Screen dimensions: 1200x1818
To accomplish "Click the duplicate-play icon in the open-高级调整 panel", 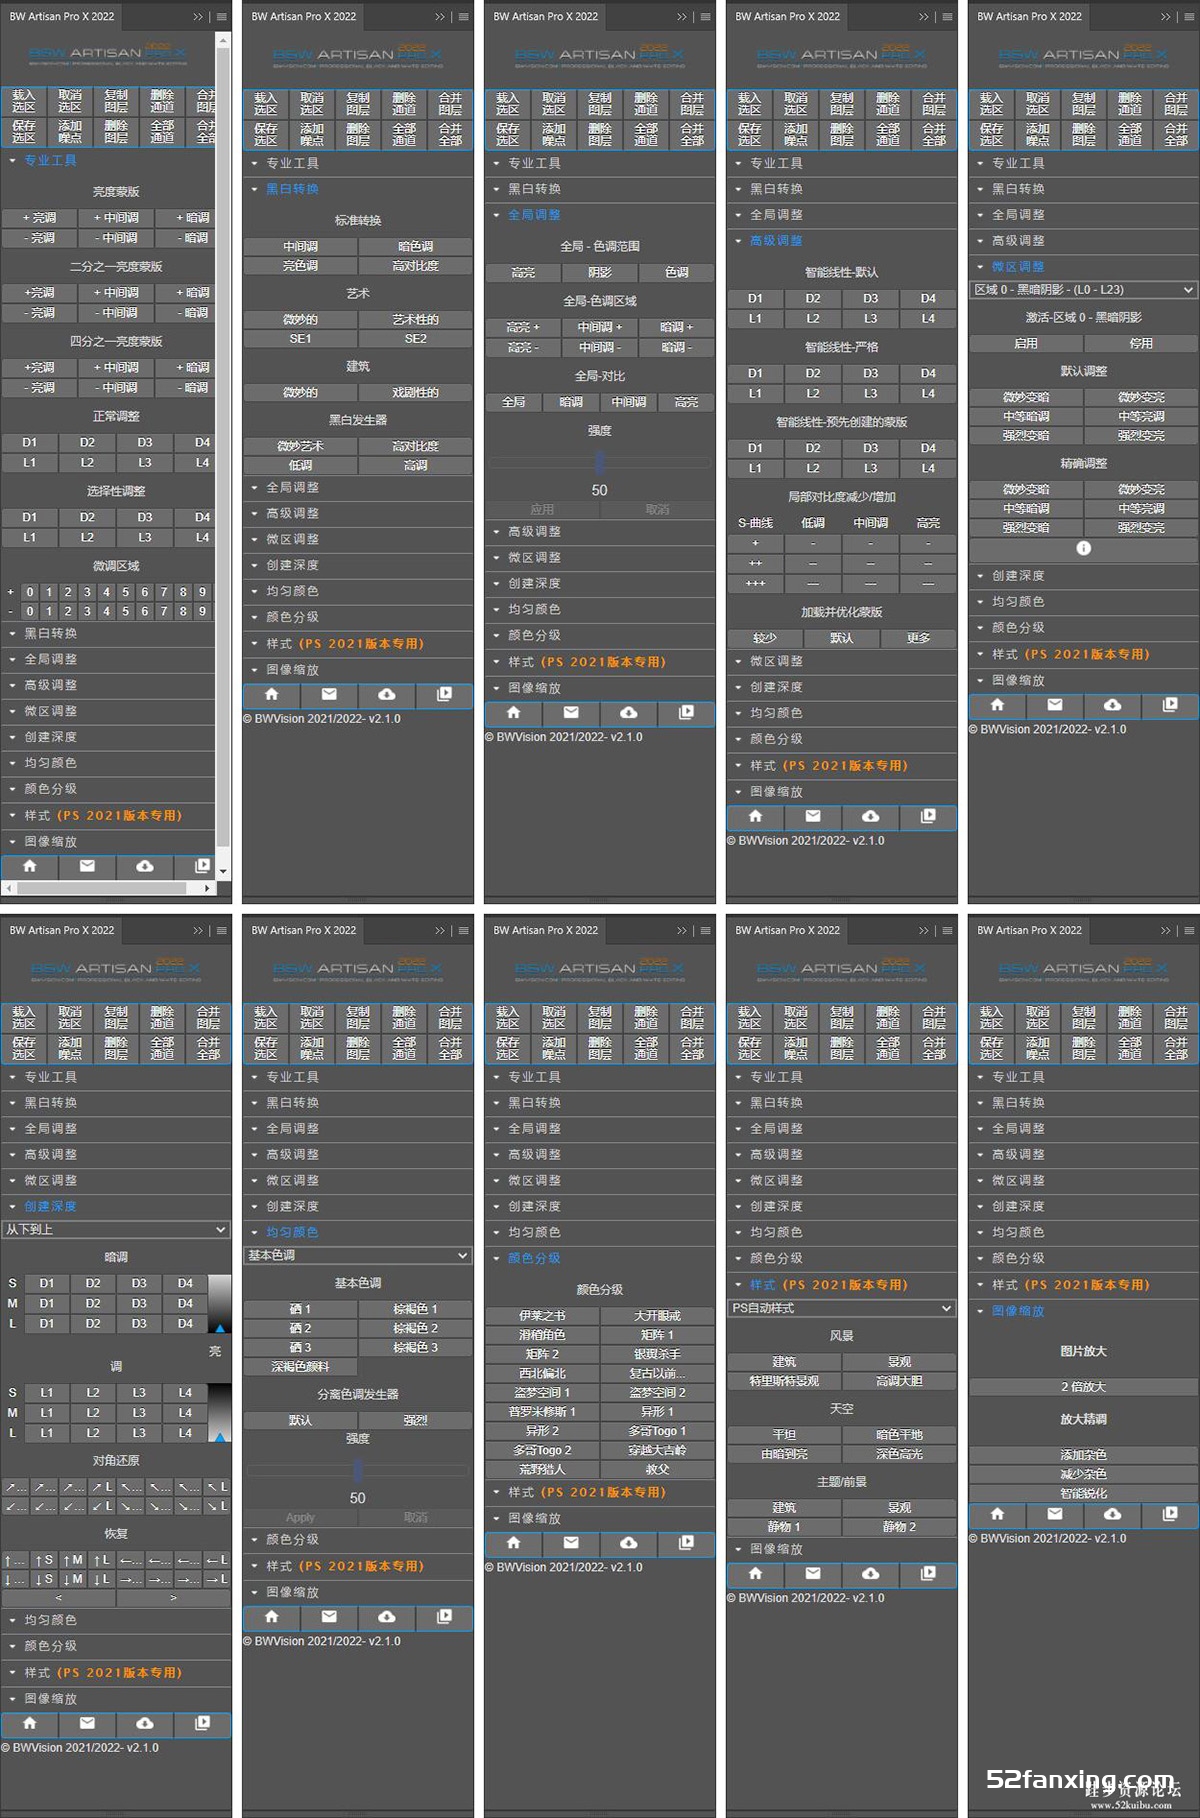I will 928,816.
